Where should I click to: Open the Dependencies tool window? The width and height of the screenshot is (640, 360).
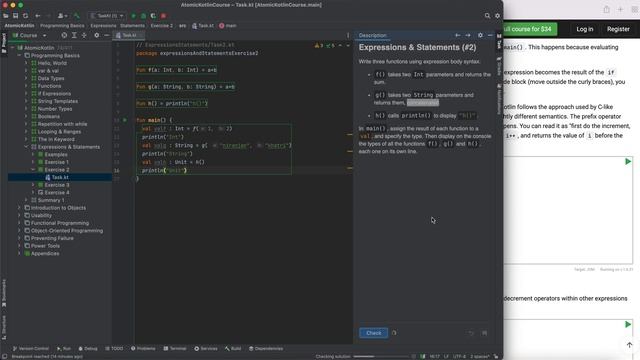pyautogui.click(x=266, y=349)
